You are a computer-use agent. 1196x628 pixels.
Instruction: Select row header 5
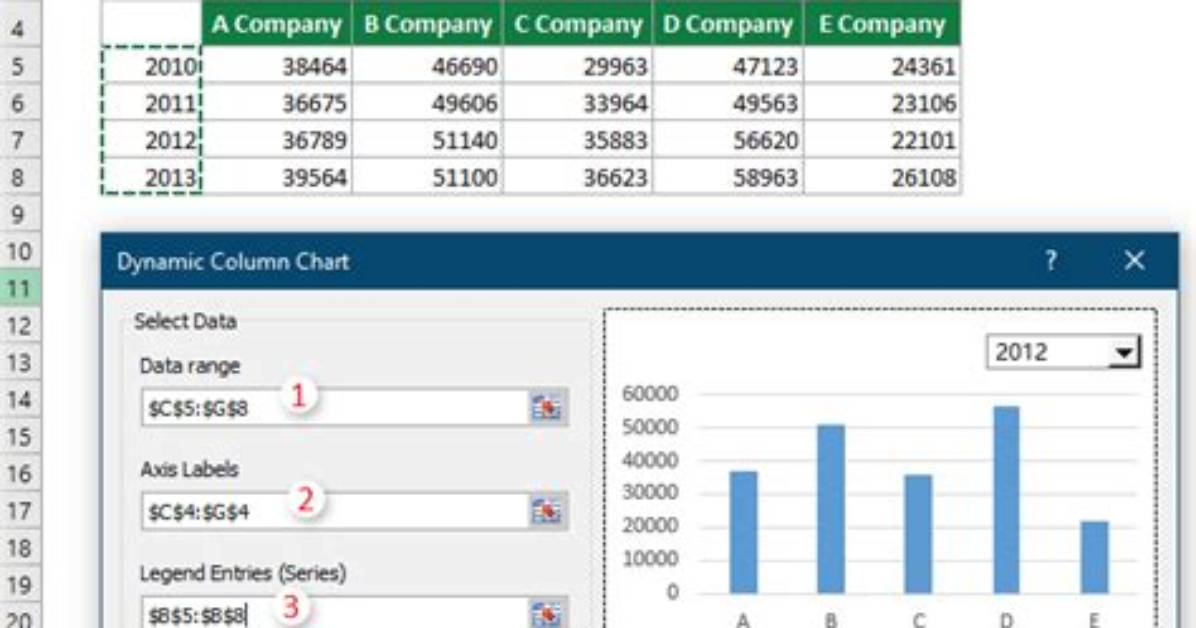[x=19, y=66]
